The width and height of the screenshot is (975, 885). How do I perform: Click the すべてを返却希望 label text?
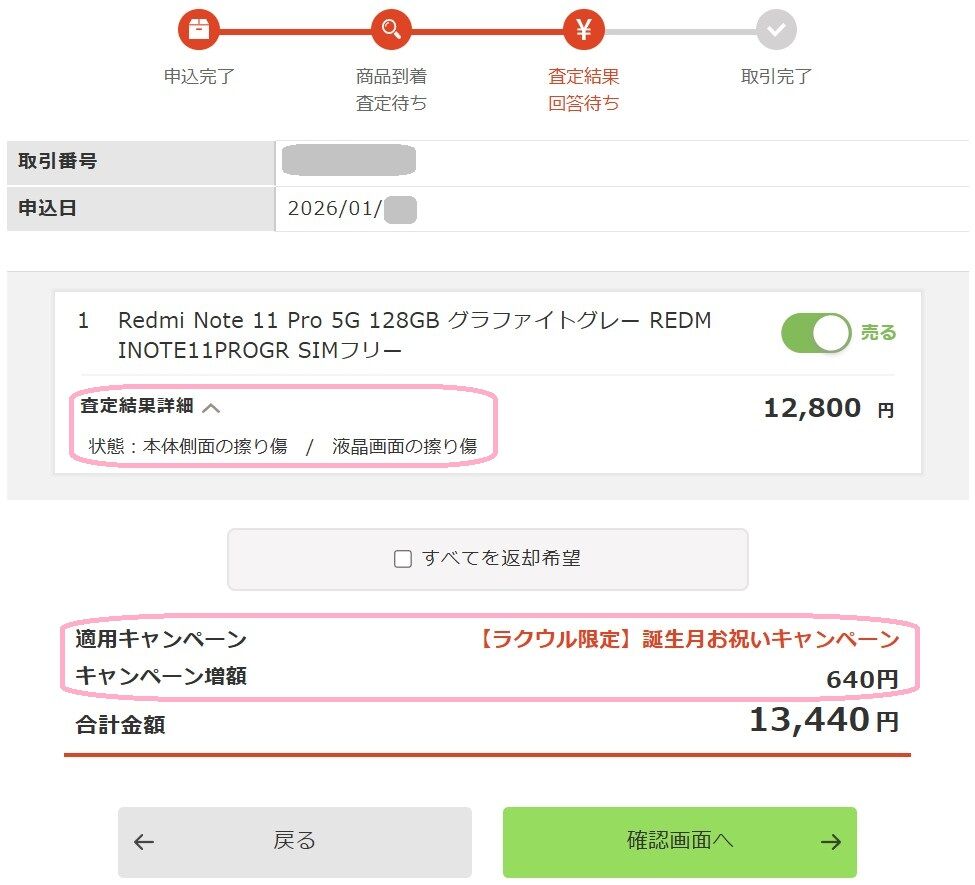coord(501,559)
